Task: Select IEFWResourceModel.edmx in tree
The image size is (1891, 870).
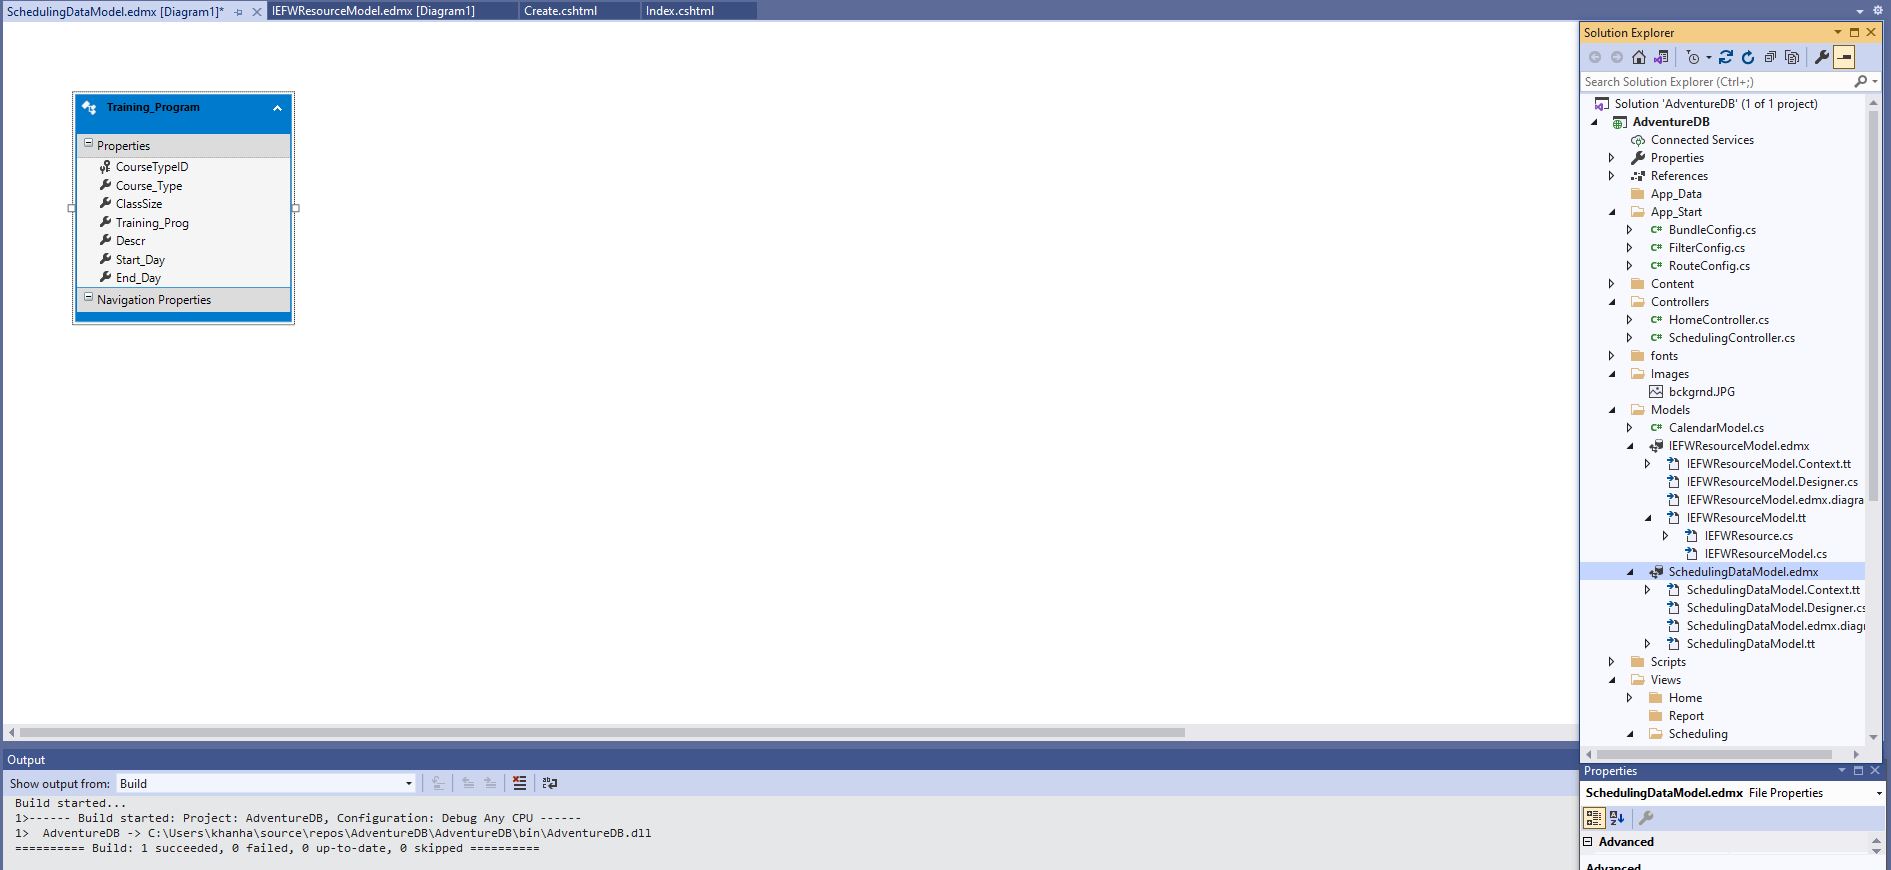Action: 1738,446
